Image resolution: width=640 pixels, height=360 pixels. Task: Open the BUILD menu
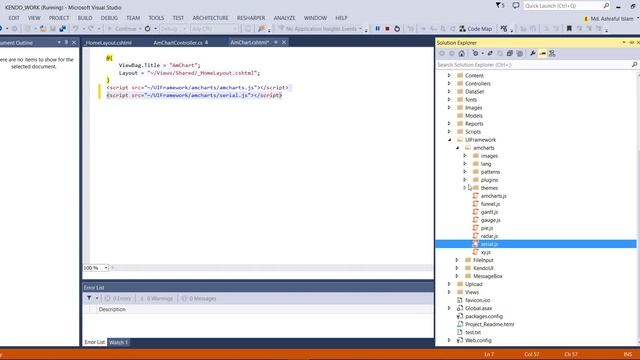[85, 18]
